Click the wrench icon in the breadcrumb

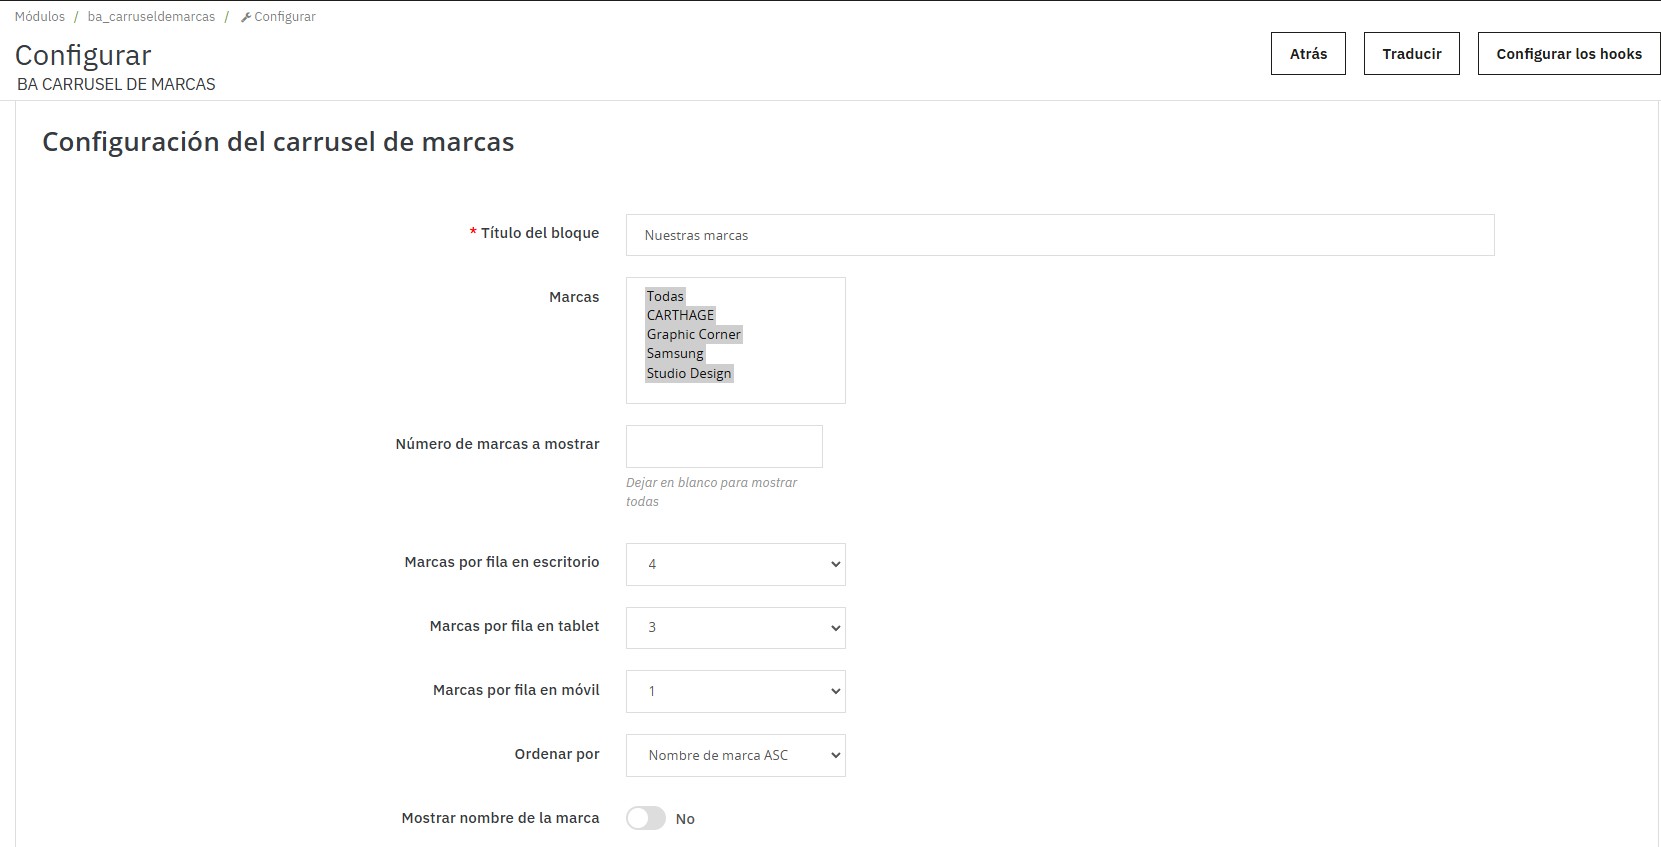click(x=246, y=17)
